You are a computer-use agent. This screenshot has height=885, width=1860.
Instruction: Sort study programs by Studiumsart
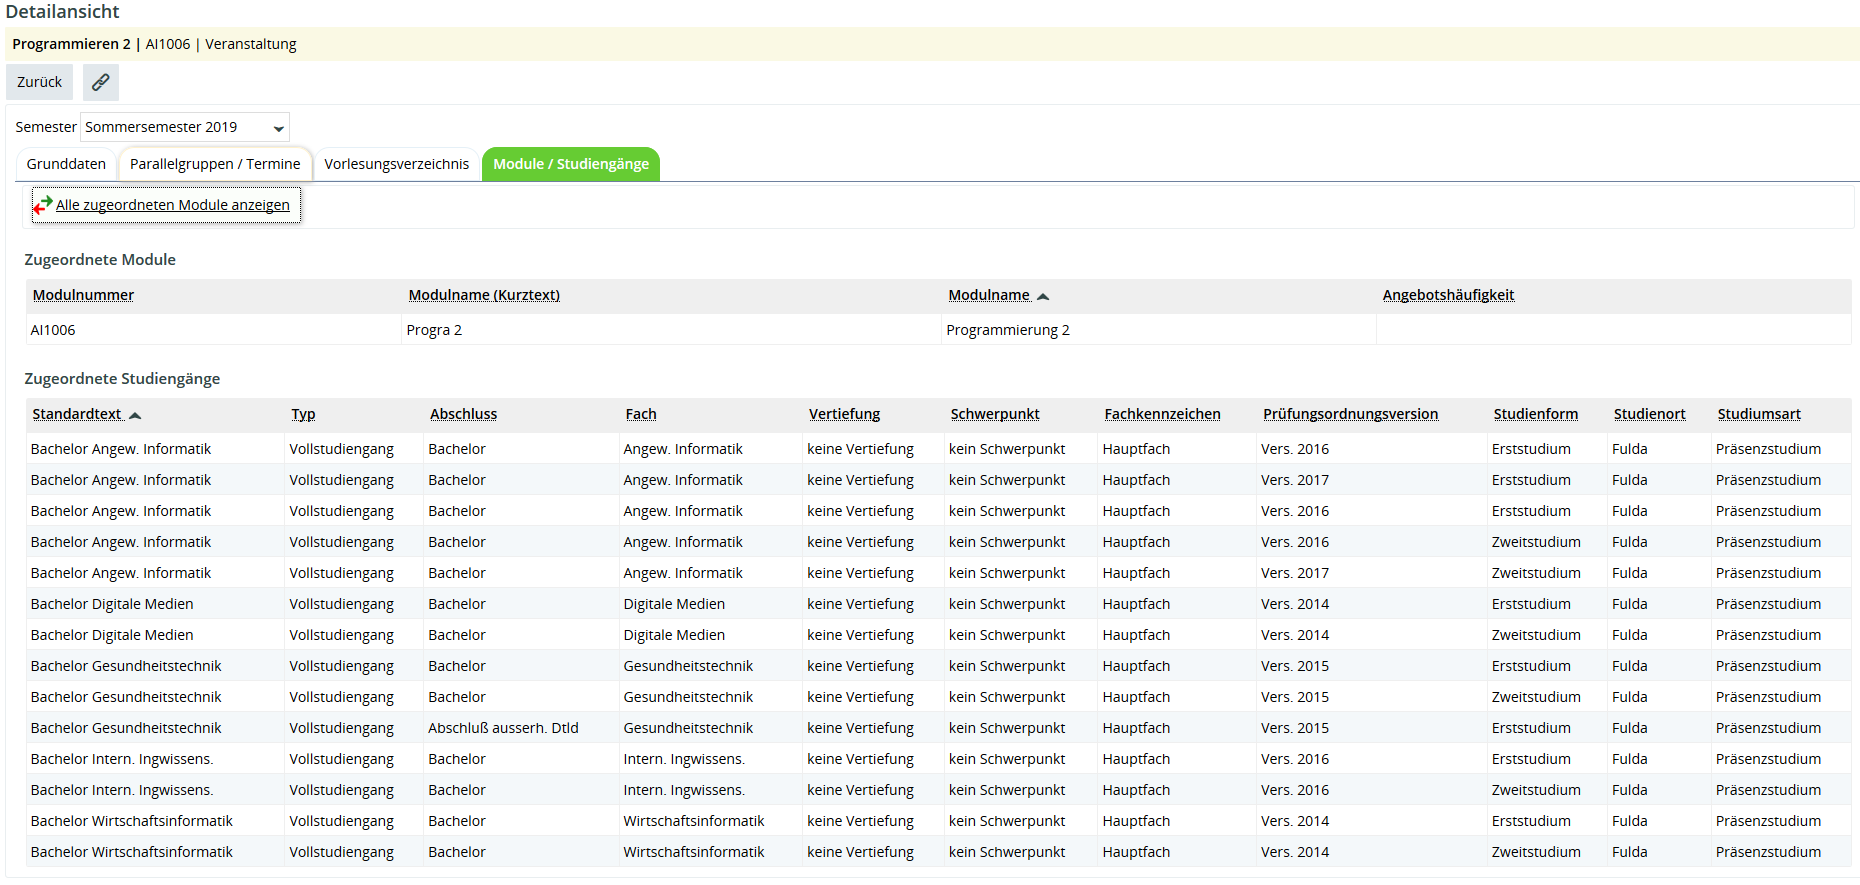[1758, 414]
